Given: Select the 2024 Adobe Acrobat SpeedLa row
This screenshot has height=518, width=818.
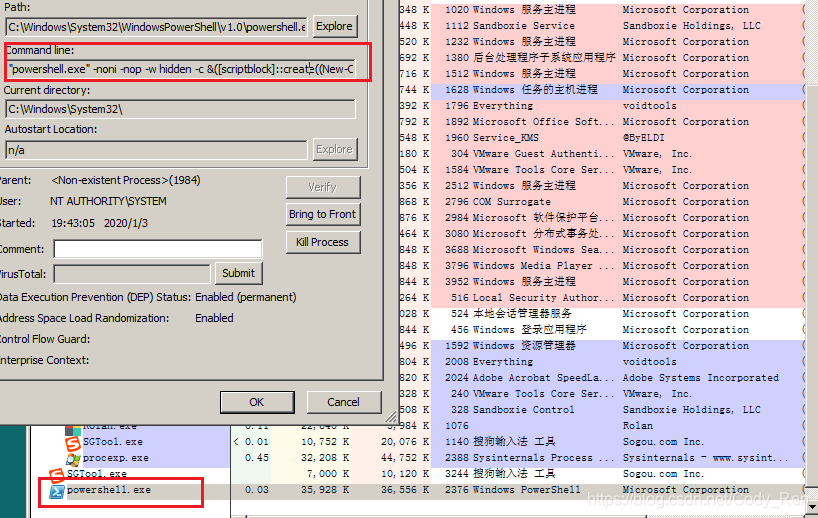Looking at the screenshot, I should [602, 378].
